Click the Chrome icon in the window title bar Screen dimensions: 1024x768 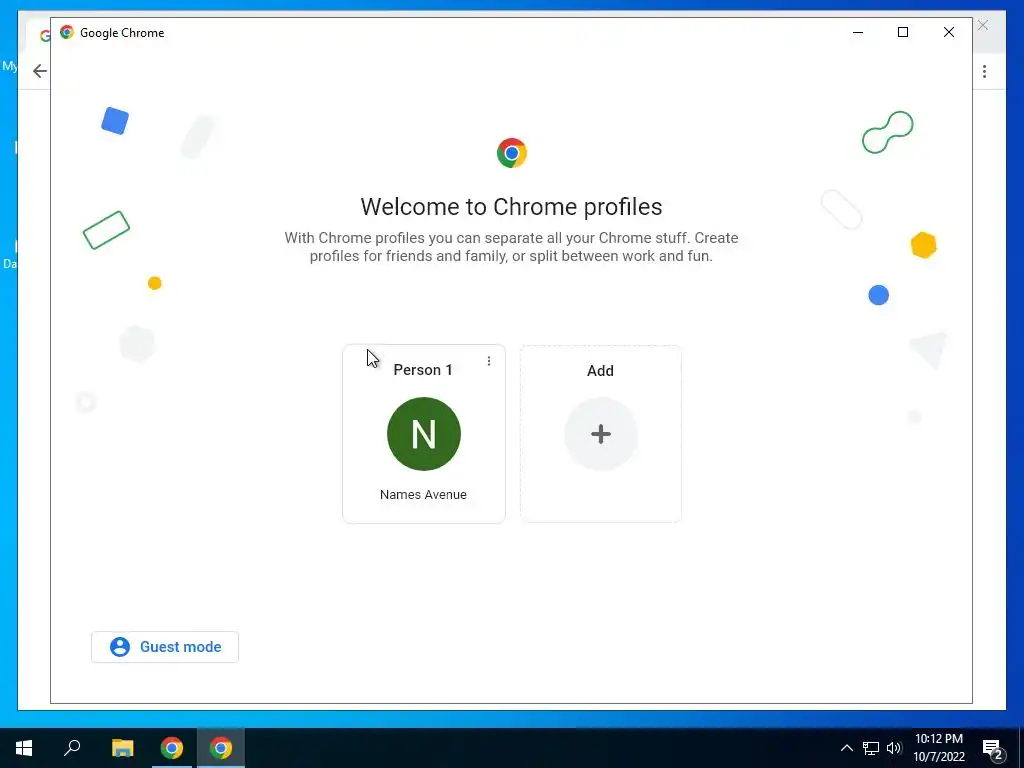(x=67, y=32)
